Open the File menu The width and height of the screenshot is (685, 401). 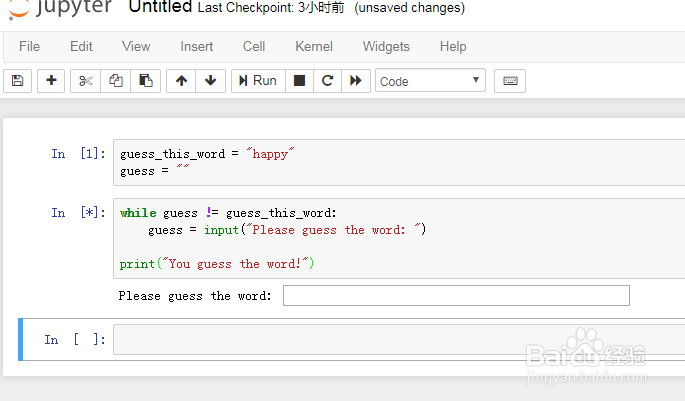[29, 46]
